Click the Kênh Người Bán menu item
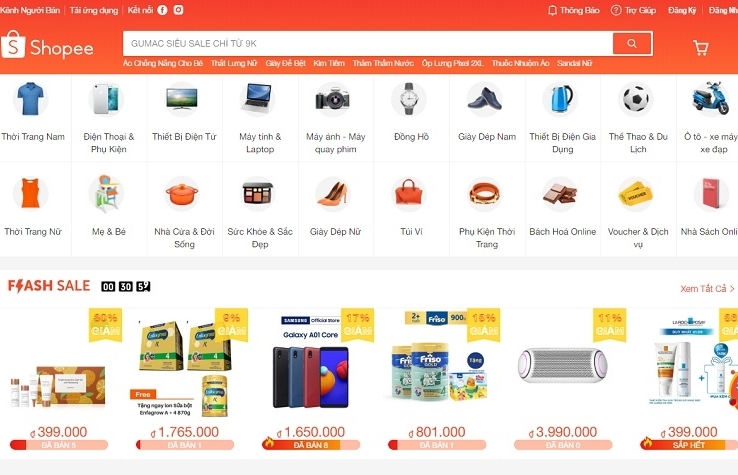Screen dimensions: 738x475 30,10
